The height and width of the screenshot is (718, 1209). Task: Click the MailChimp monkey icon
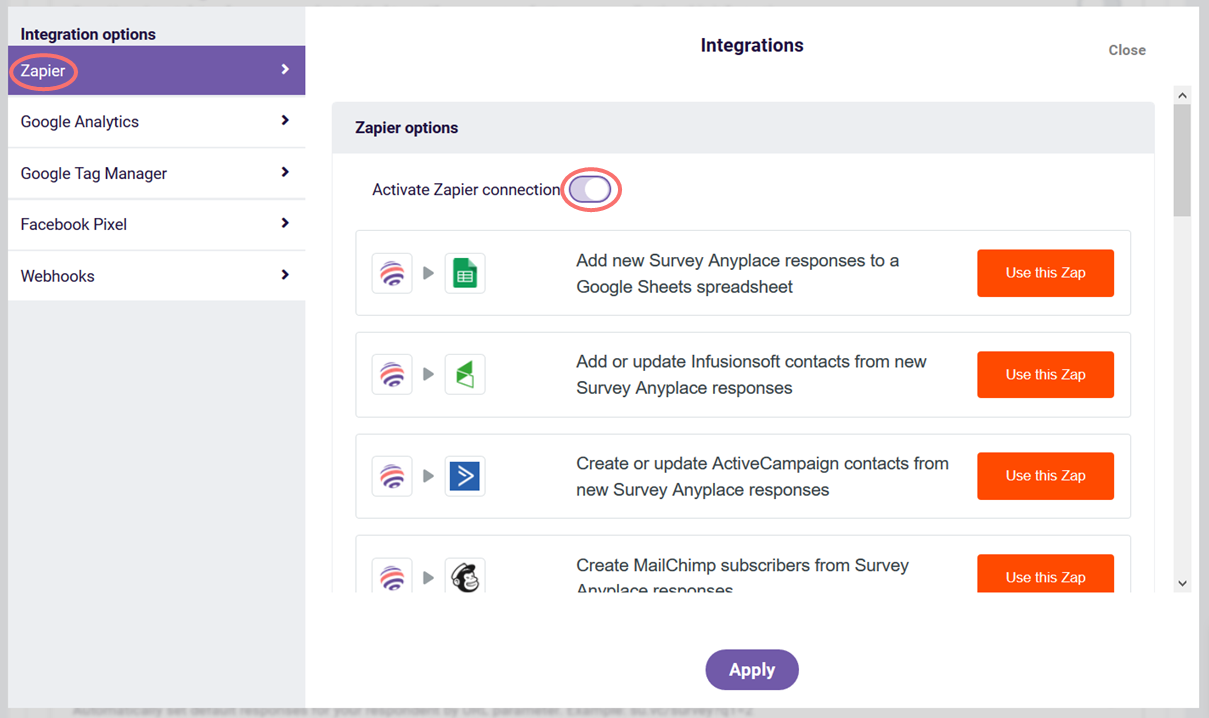465,577
